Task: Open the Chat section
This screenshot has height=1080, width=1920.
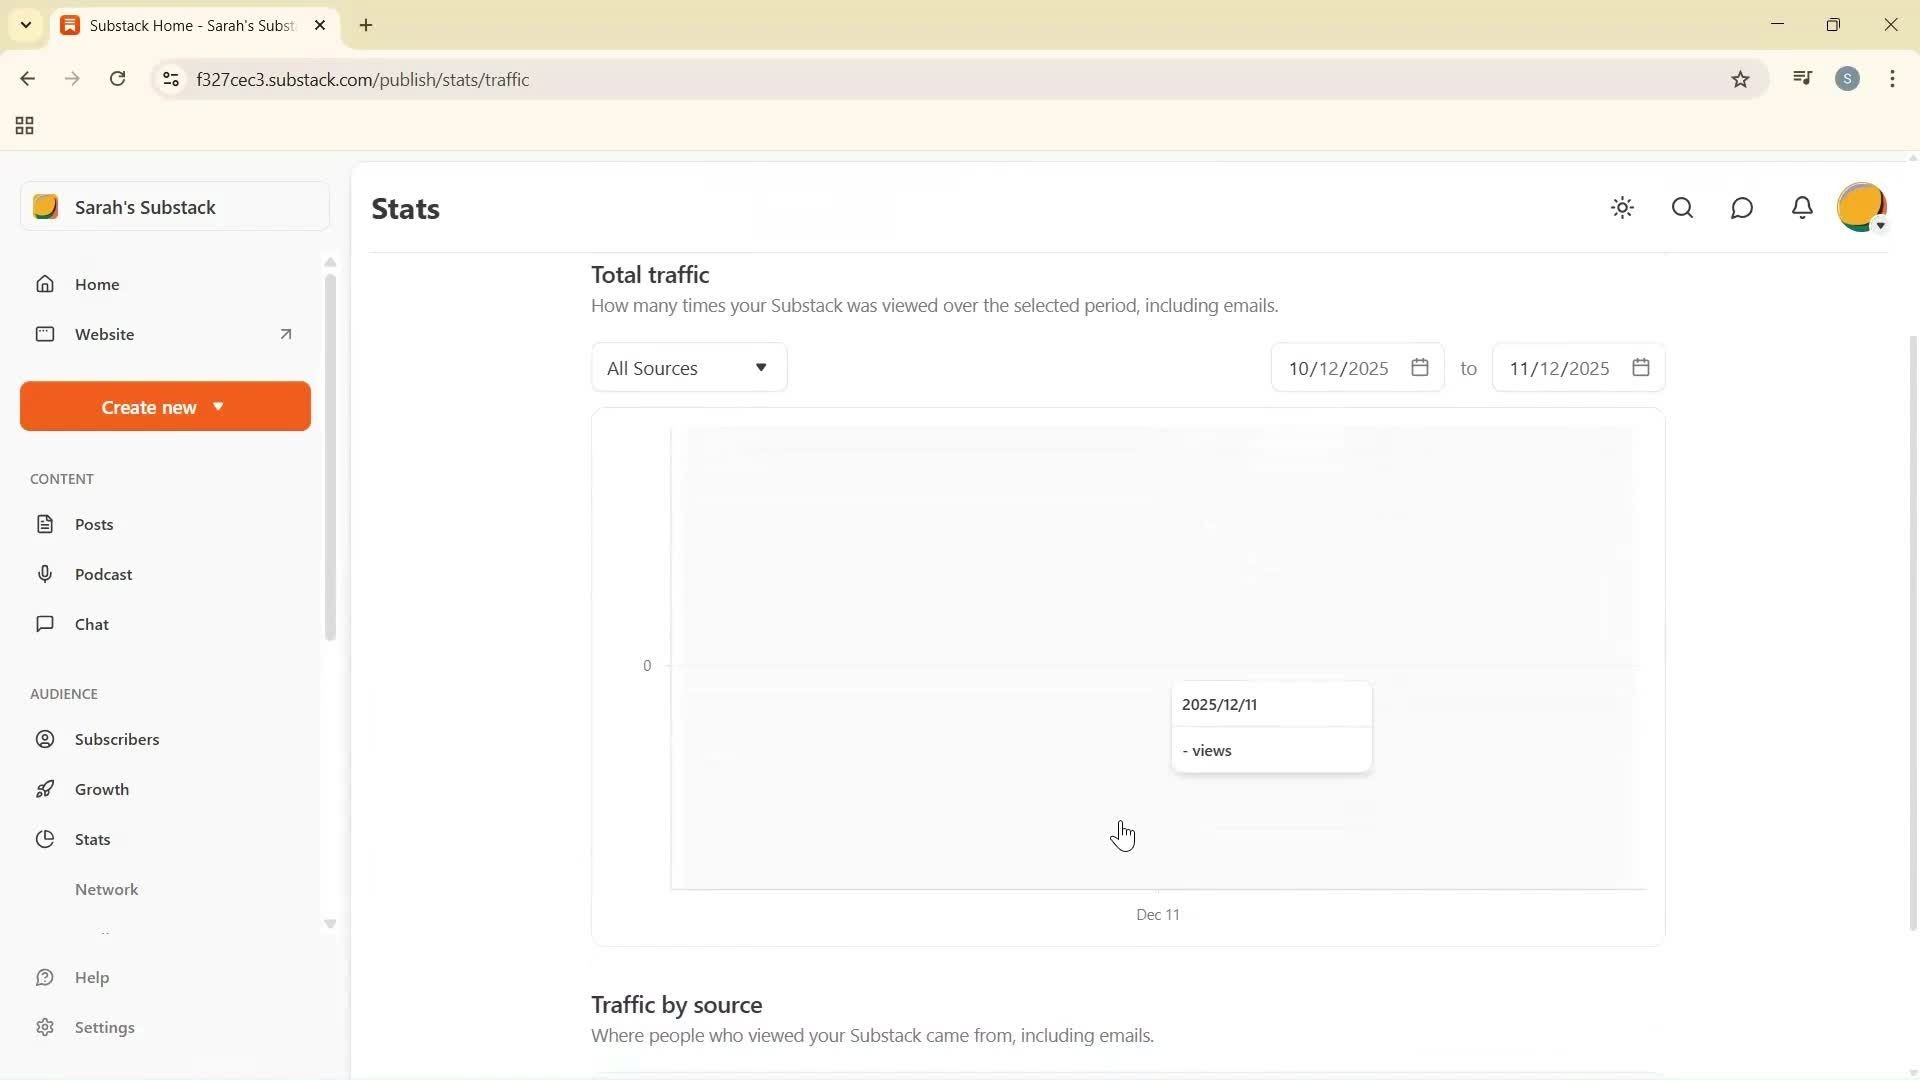Action: tap(46, 623)
